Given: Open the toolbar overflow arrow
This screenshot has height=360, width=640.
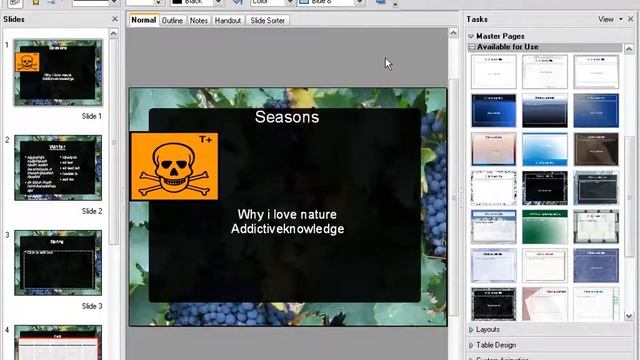Looking at the screenshot, I should click(x=395, y=5).
